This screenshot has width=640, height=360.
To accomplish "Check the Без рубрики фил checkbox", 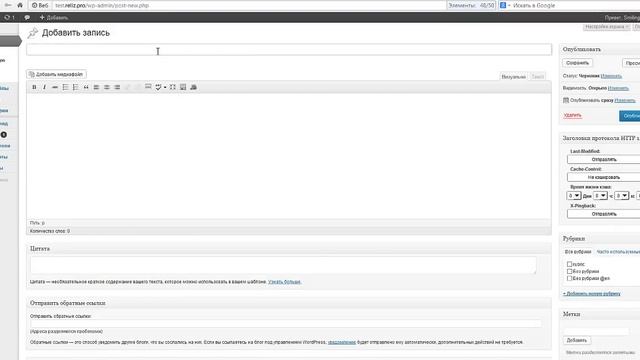I will 569,278.
